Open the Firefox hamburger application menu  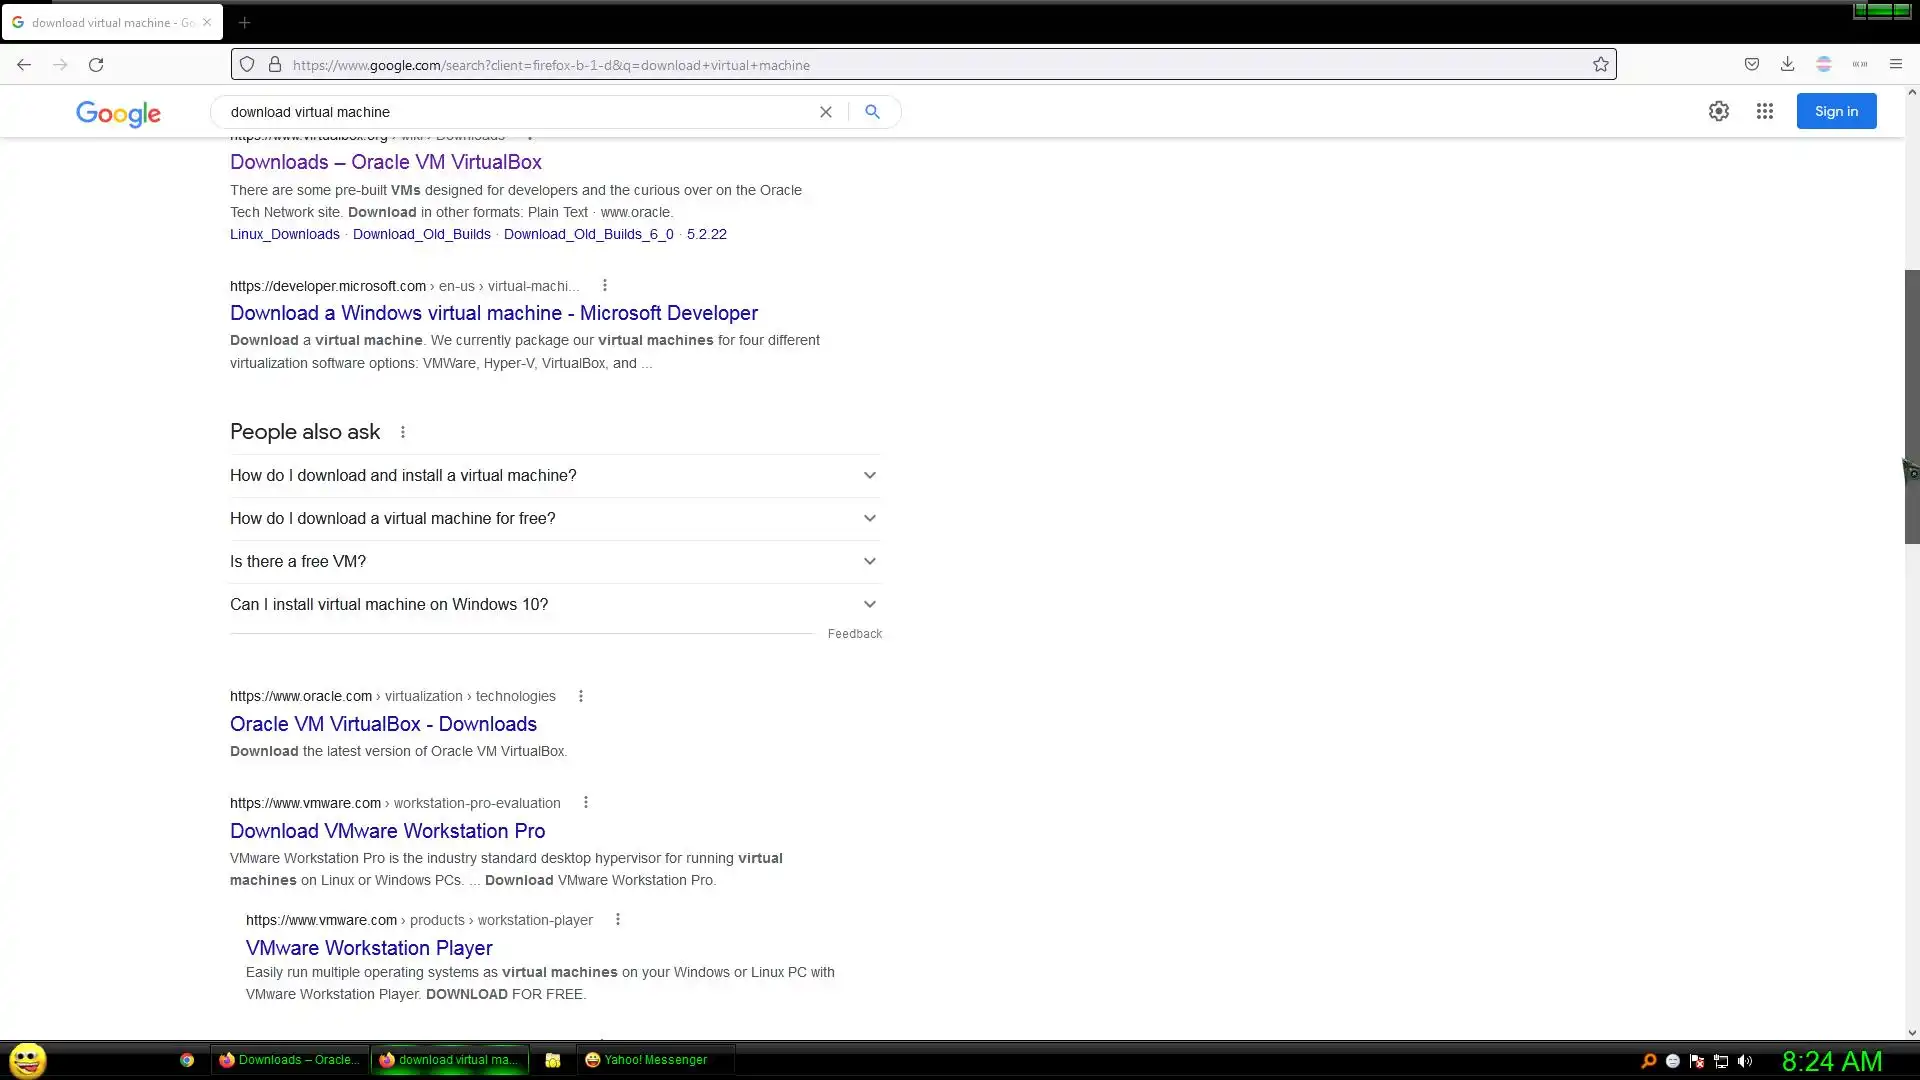click(1895, 65)
